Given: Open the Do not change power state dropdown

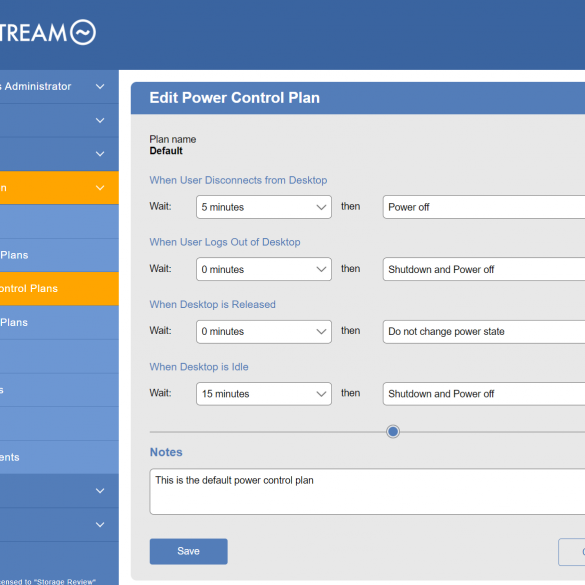Looking at the screenshot, I should 484,332.
